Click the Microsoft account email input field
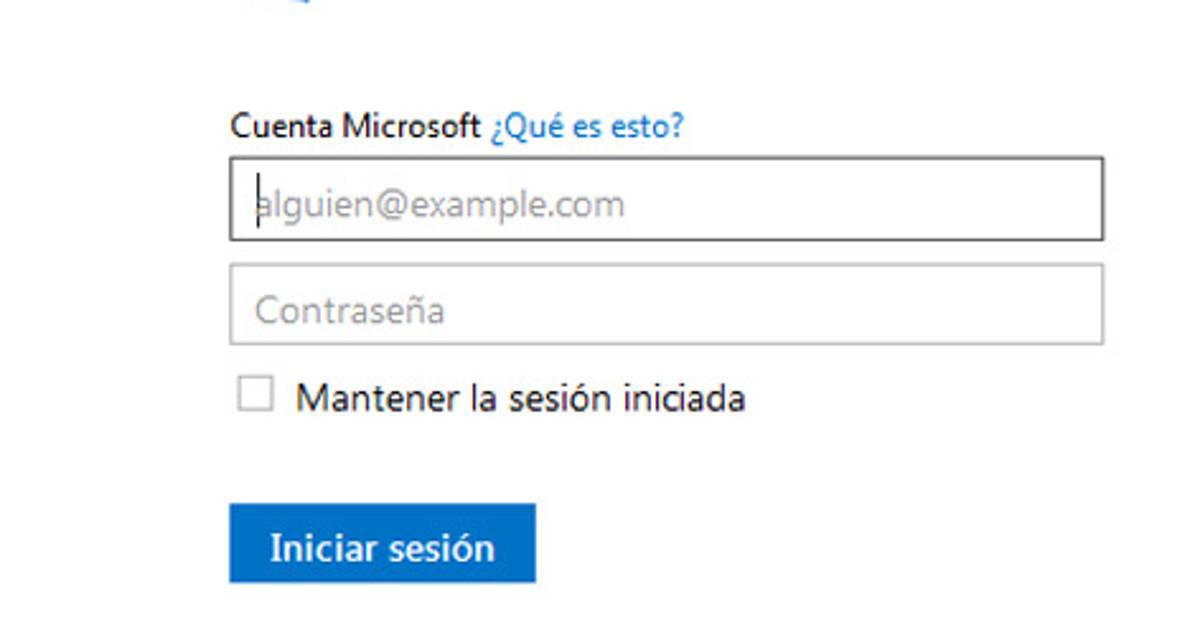Image resolution: width=1200 pixels, height=630 pixels. [x=666, y=199]
